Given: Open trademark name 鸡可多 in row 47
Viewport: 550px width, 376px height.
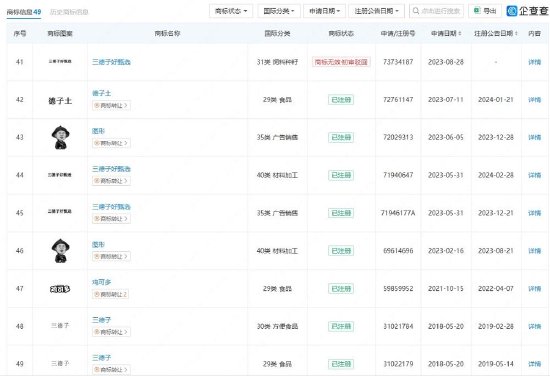Looking at the screenshot, I should coord(101,282).
